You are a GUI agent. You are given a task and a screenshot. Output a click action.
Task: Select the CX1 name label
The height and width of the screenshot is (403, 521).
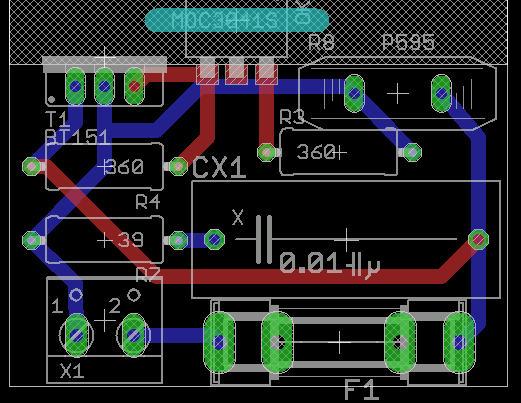[219, 168]
